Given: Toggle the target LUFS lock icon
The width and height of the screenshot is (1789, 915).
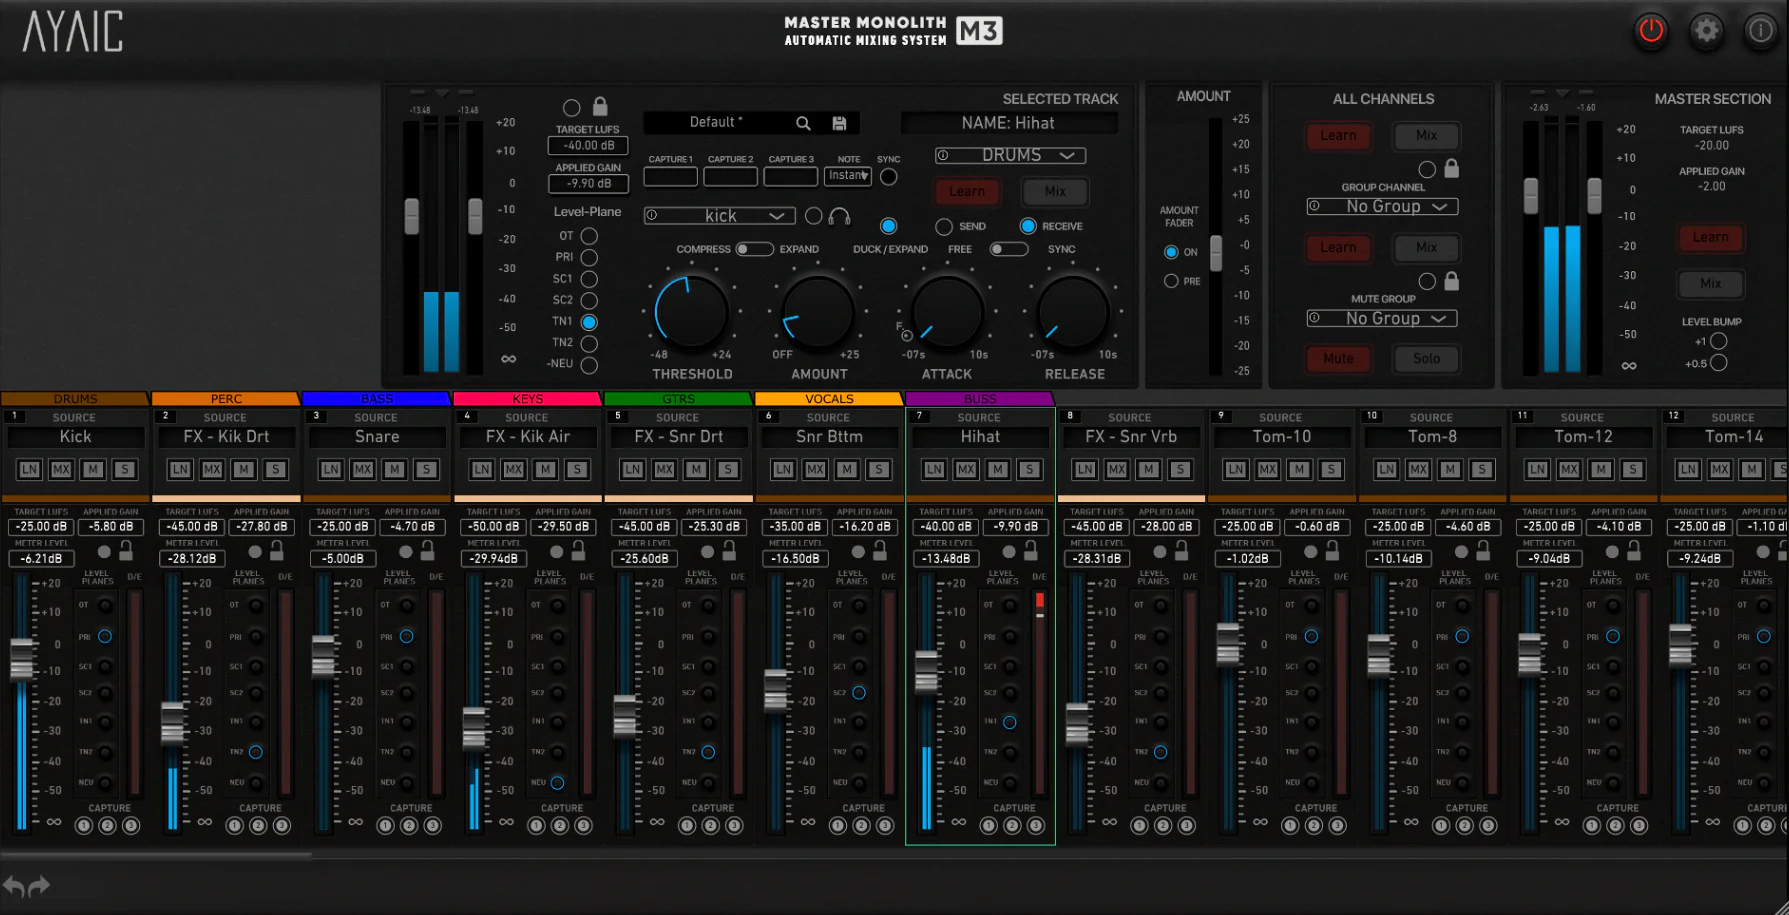Looking at the screenshot, I should click(x=600, y=106).
